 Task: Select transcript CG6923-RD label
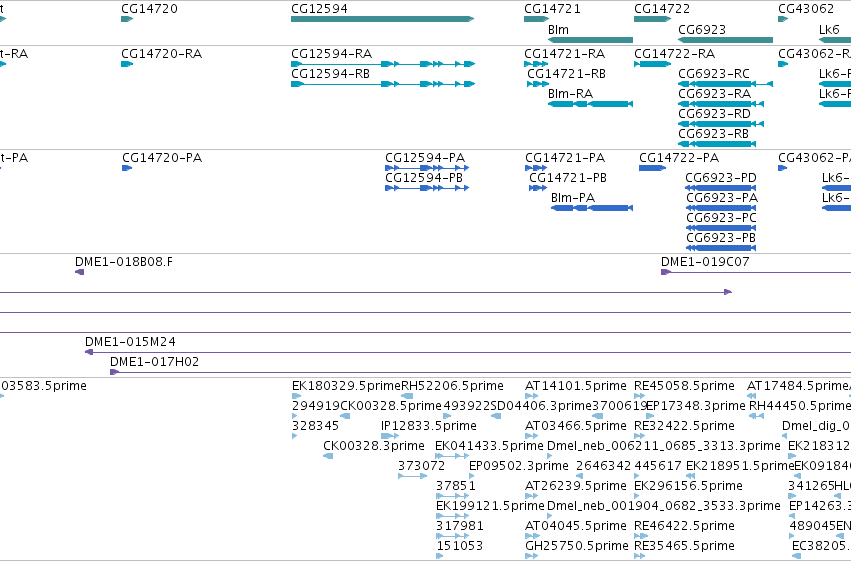tap(714, 114)
